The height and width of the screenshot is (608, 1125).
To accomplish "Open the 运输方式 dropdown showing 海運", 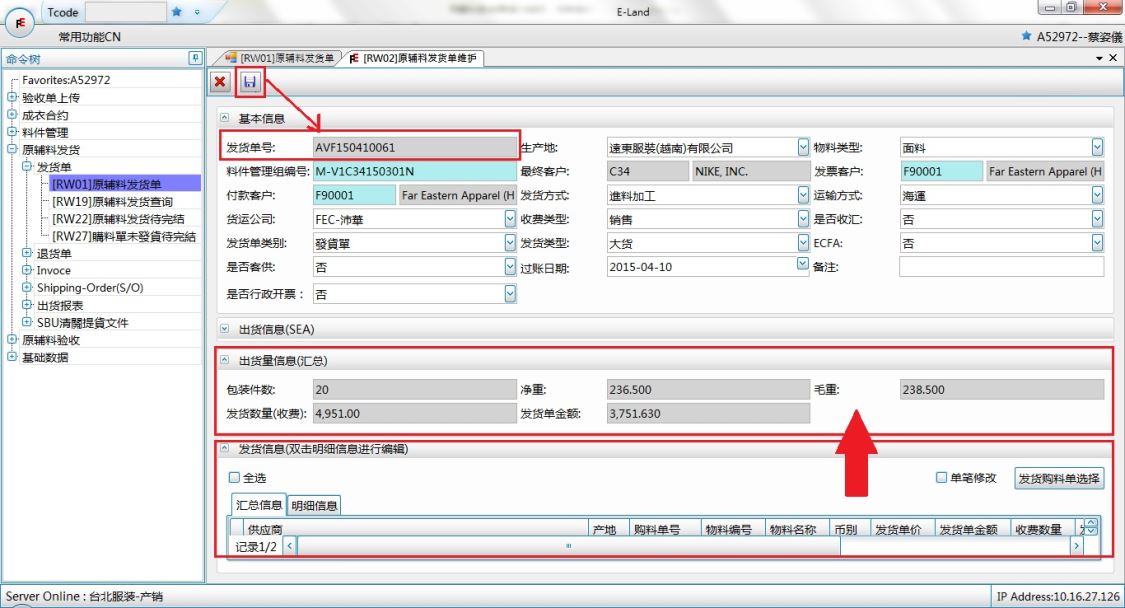I will point(1097,196).
